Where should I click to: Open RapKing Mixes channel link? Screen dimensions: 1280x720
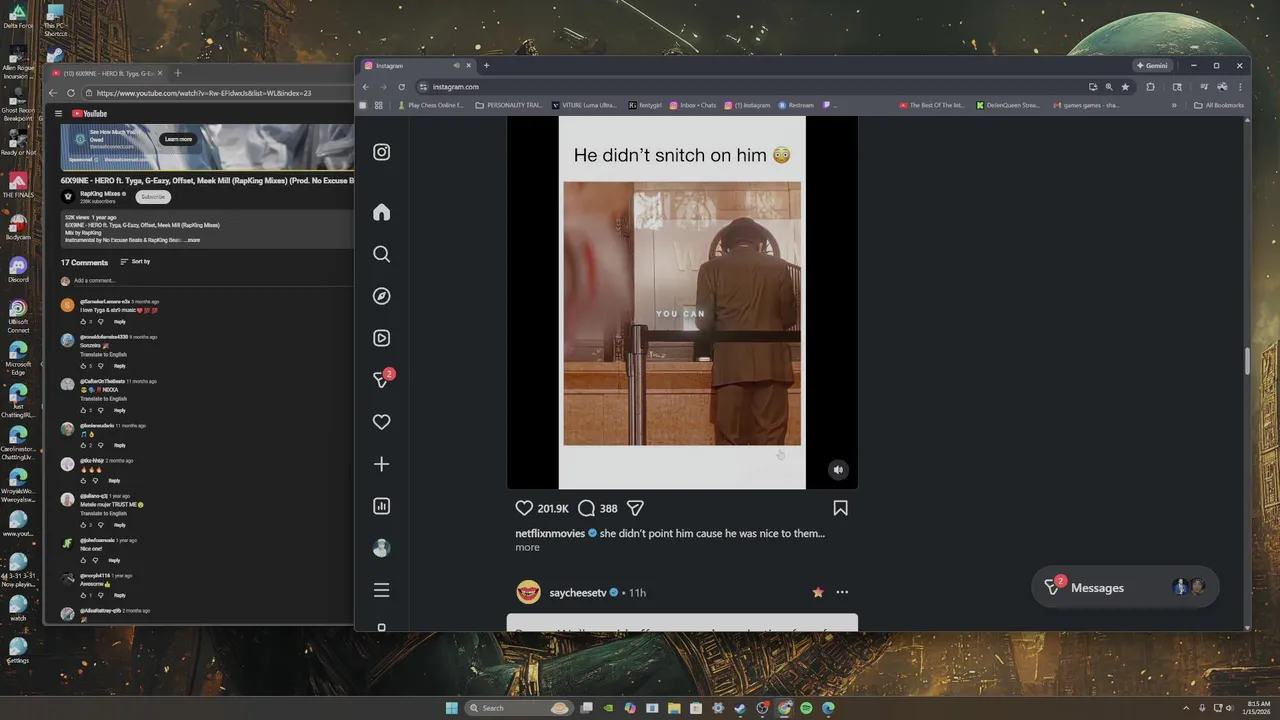pos(101,194)
